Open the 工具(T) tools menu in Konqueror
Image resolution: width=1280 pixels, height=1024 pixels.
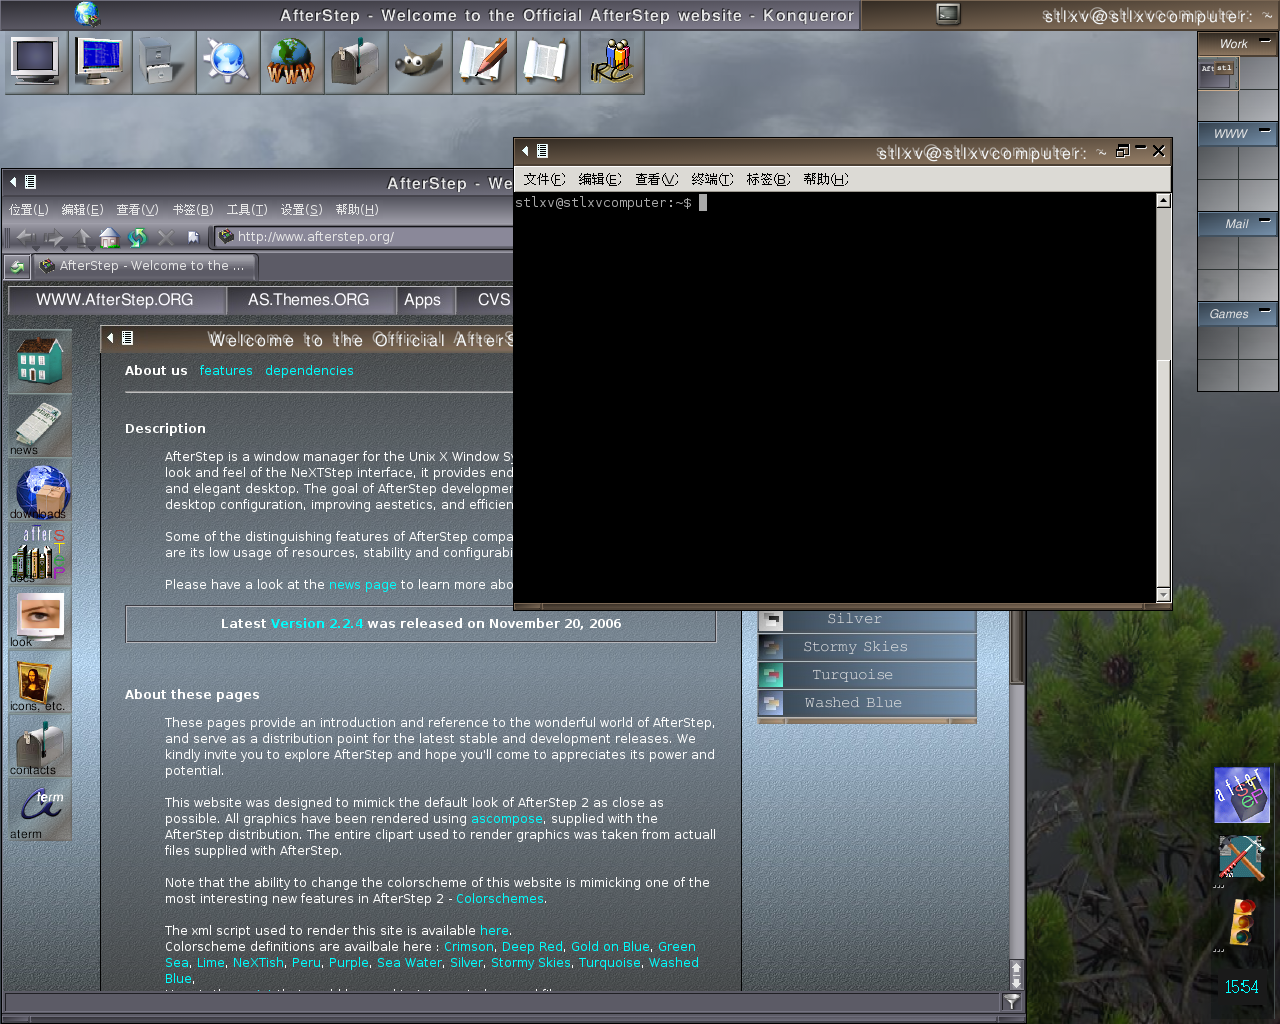click(x=247, y=210)
